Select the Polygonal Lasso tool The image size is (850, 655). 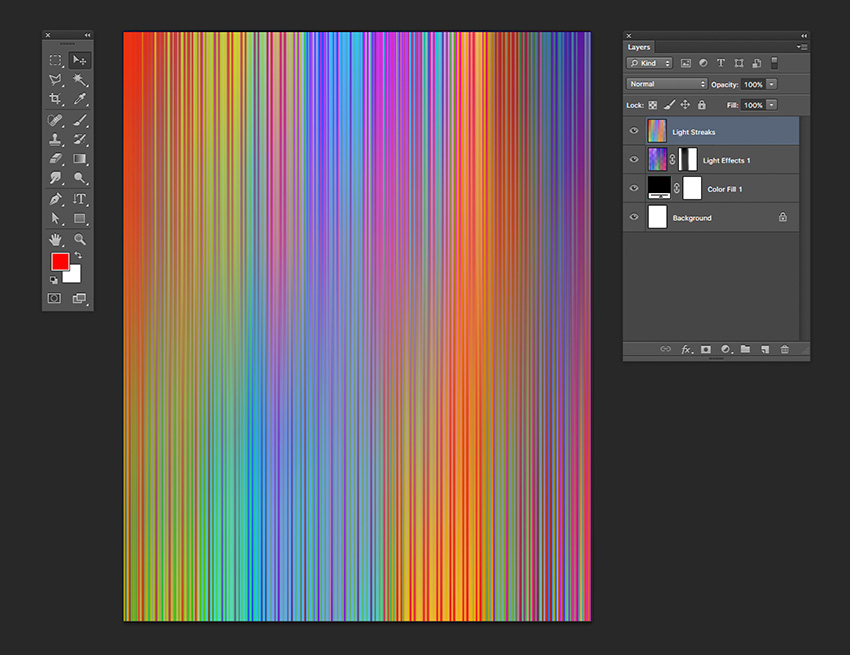[55, 80]
